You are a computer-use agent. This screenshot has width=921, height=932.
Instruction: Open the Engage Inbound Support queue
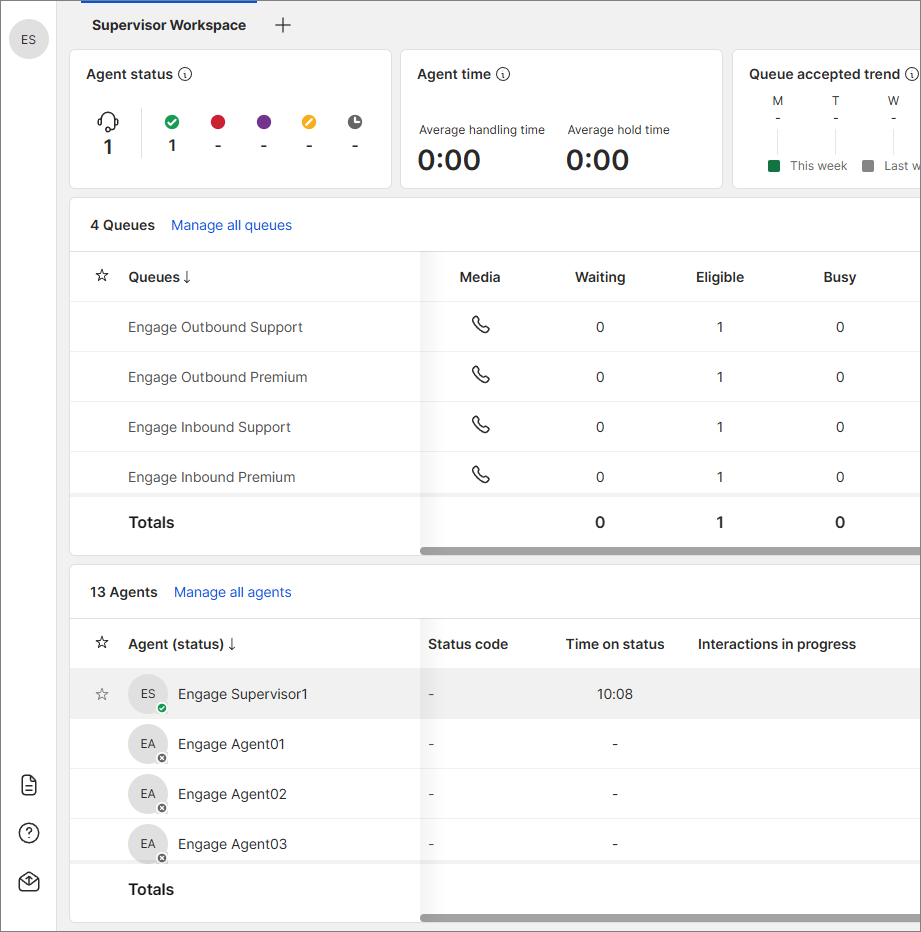click(209, 427)
